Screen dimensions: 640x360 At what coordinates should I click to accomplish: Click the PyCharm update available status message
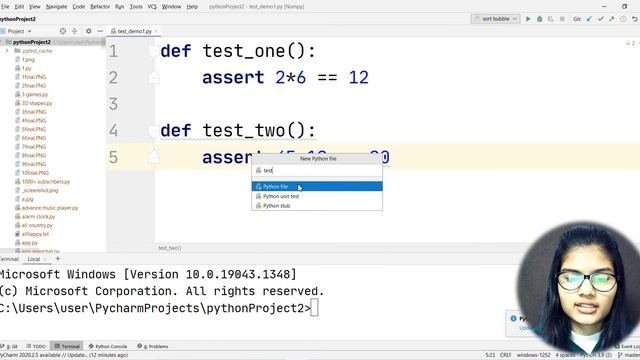[64, 355]
